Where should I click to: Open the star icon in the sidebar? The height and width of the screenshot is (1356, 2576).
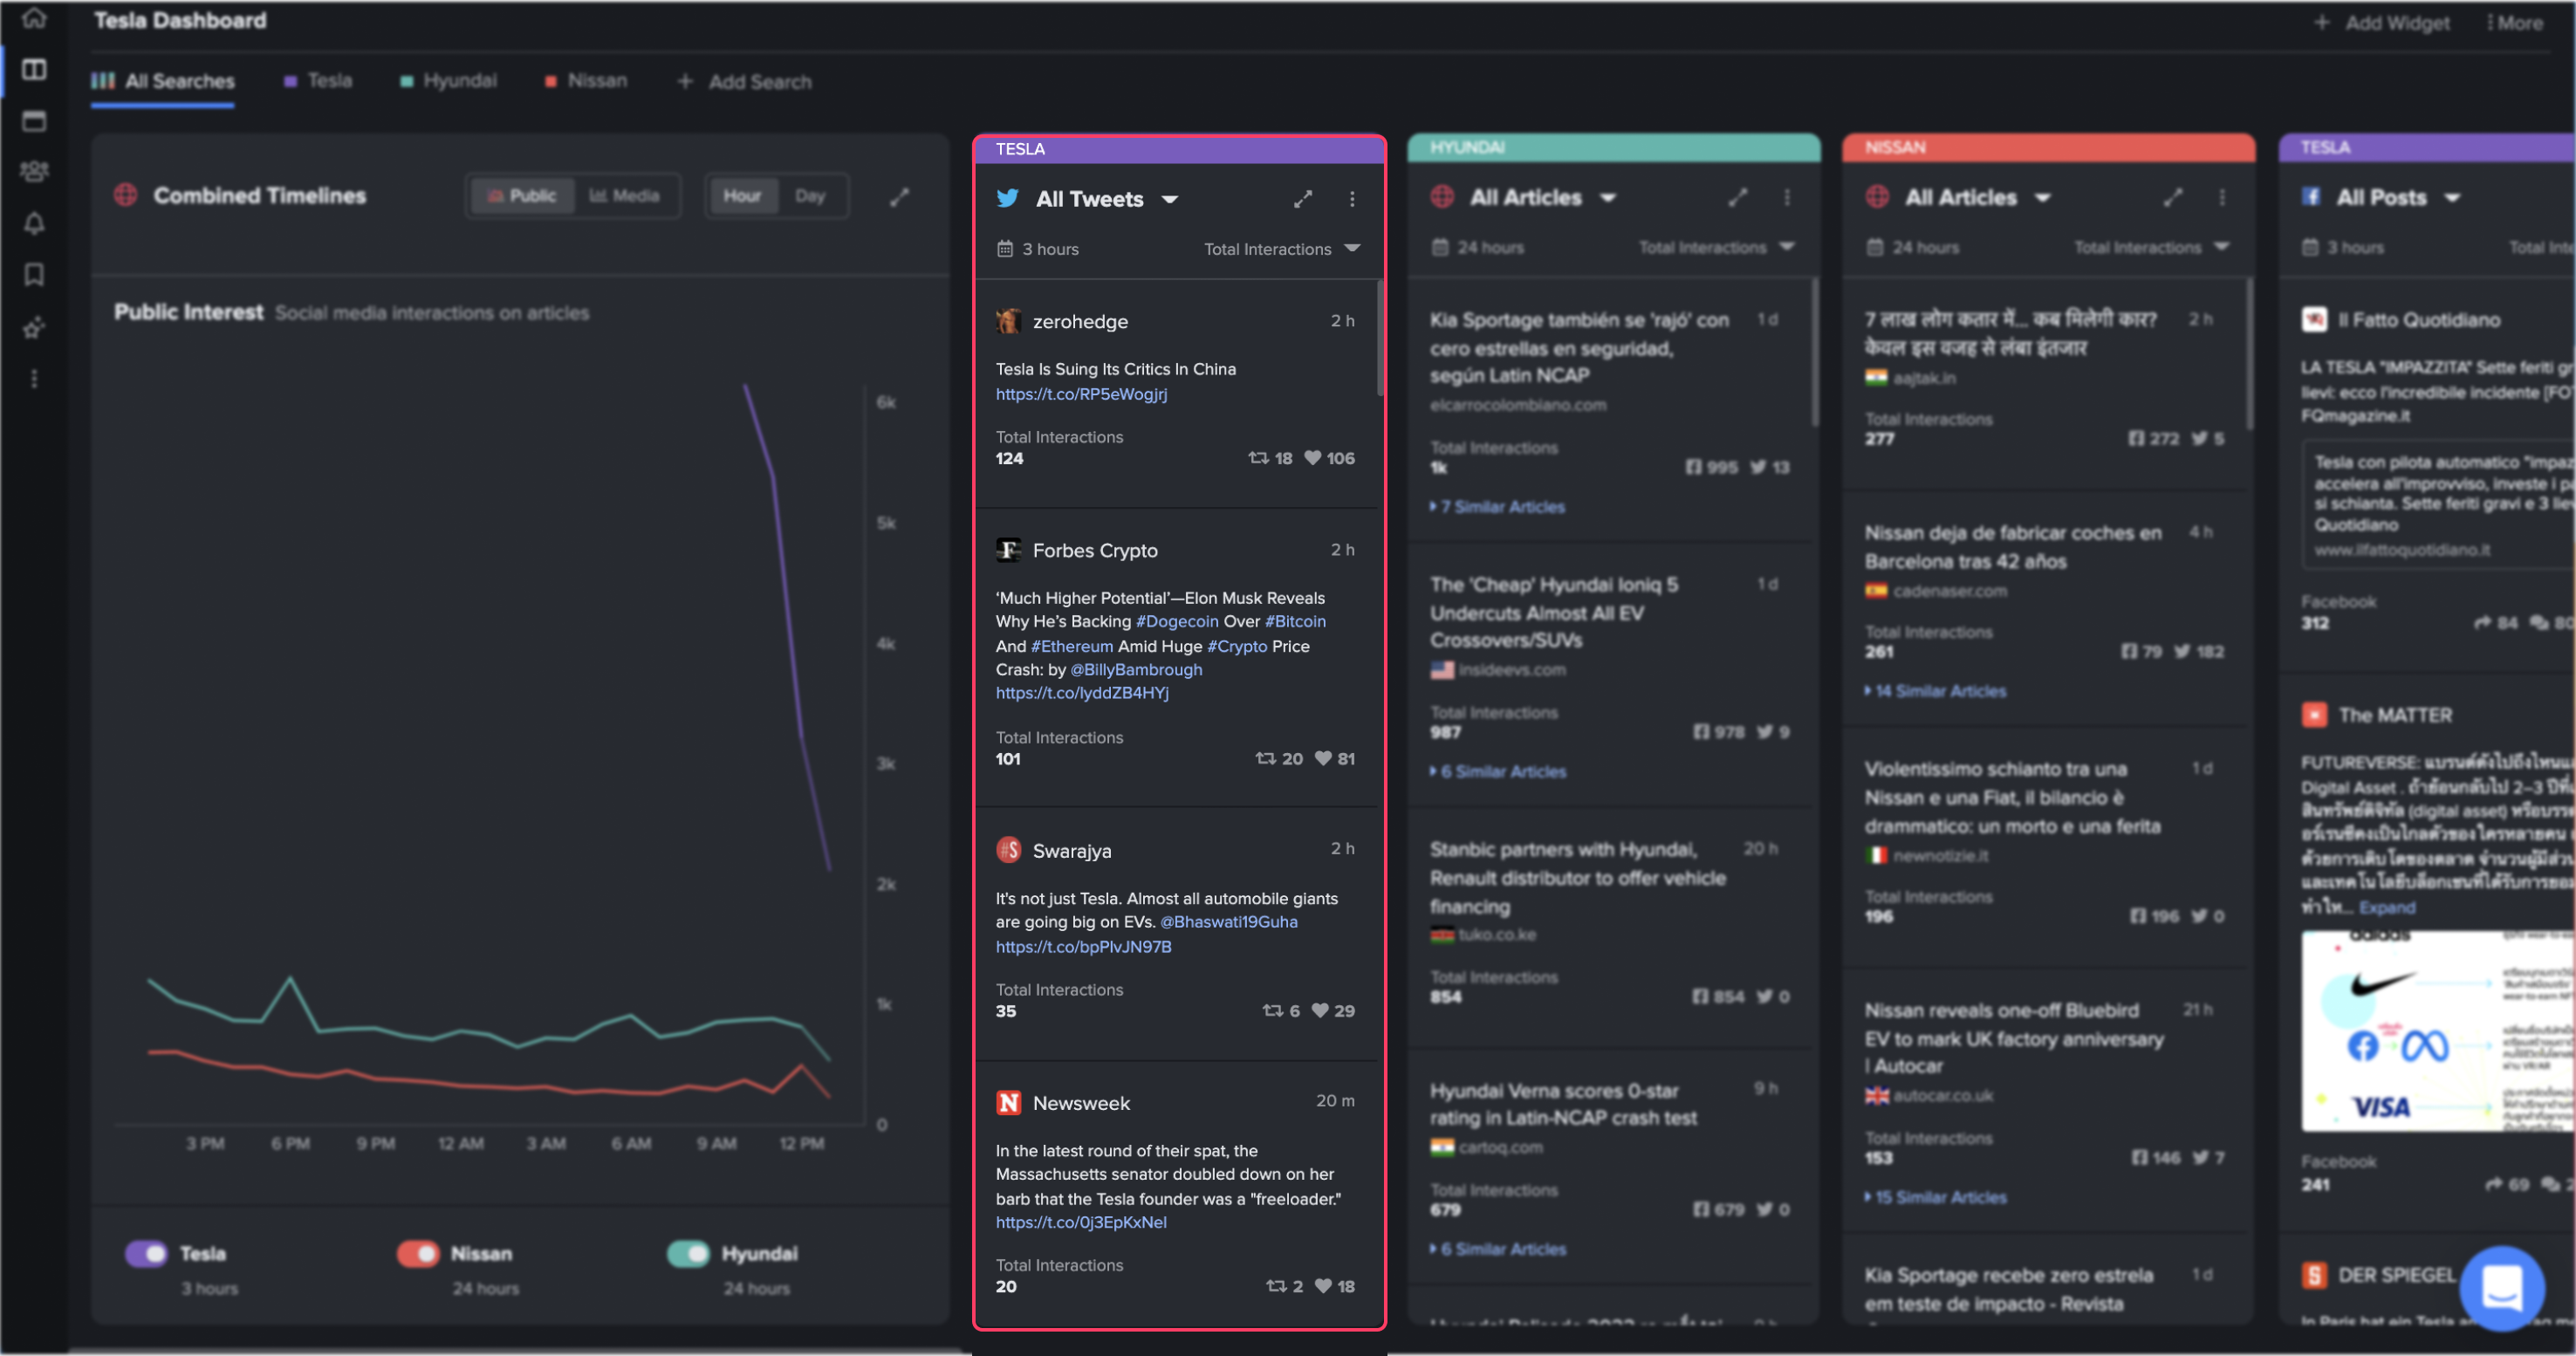click(34, 327)
